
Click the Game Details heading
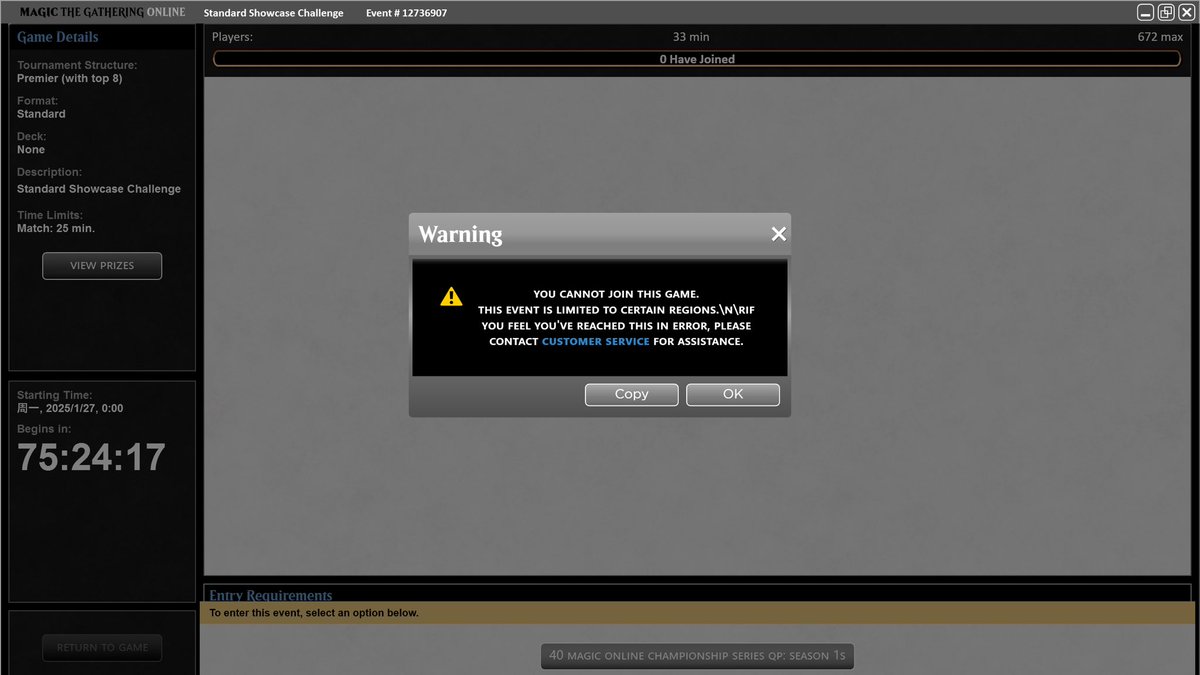[x=58, y=37]
